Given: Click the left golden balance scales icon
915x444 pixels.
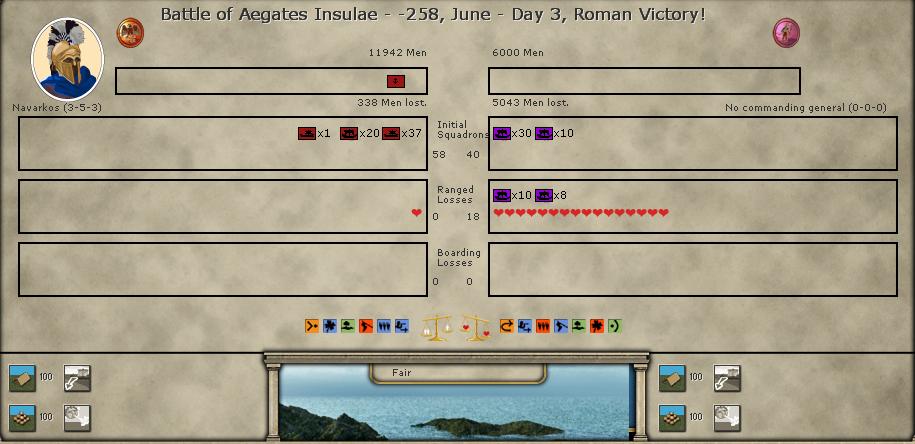Looking at the screenshot, I should click(x=437, y=326).
